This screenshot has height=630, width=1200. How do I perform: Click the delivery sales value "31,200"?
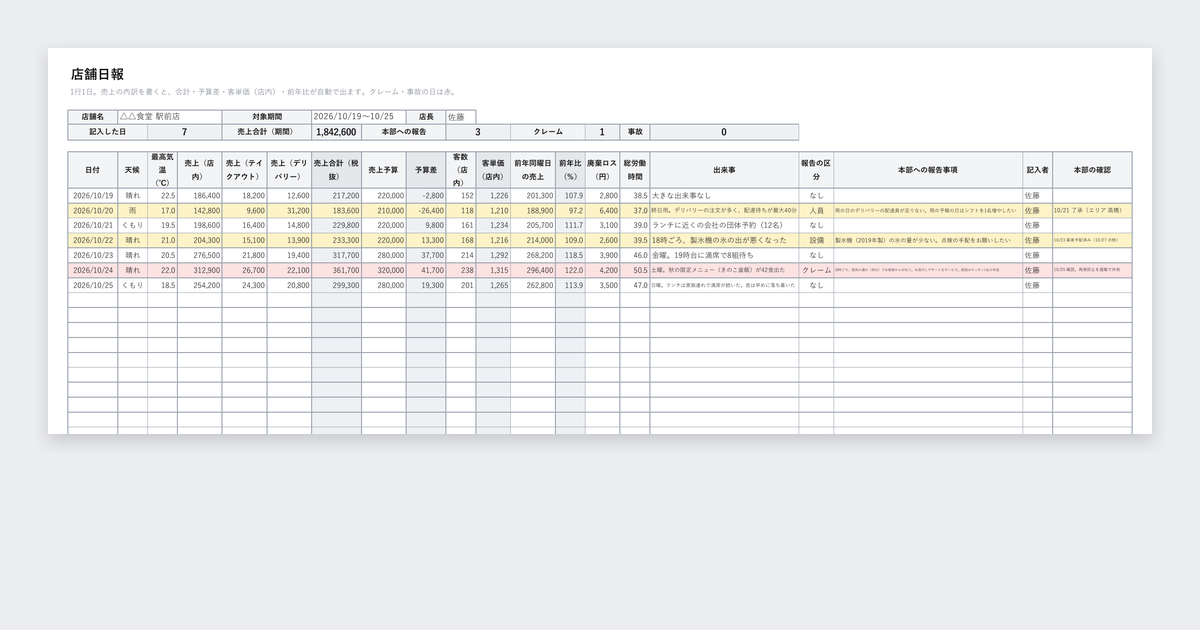[289, 211]
